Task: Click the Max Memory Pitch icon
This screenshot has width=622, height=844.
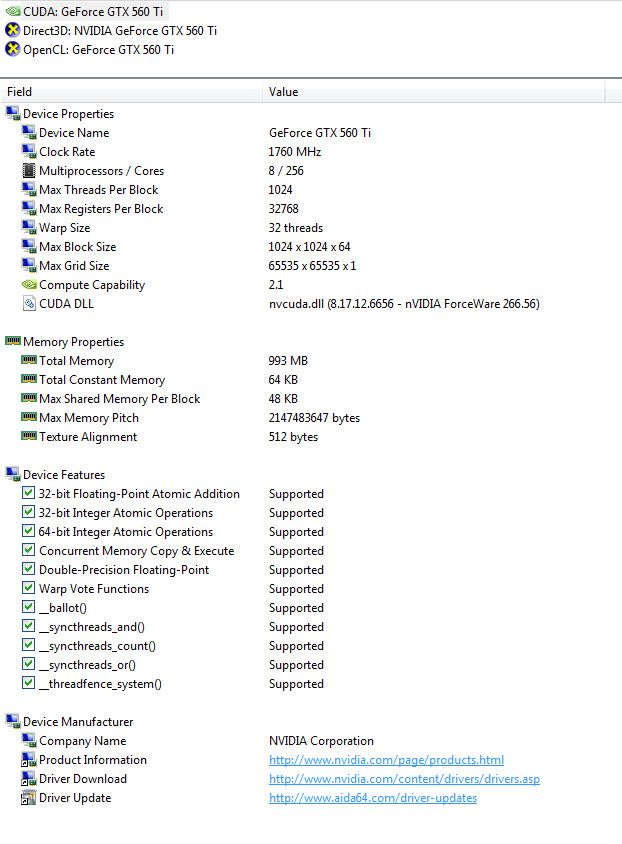Action: click(x=29, y=417)
